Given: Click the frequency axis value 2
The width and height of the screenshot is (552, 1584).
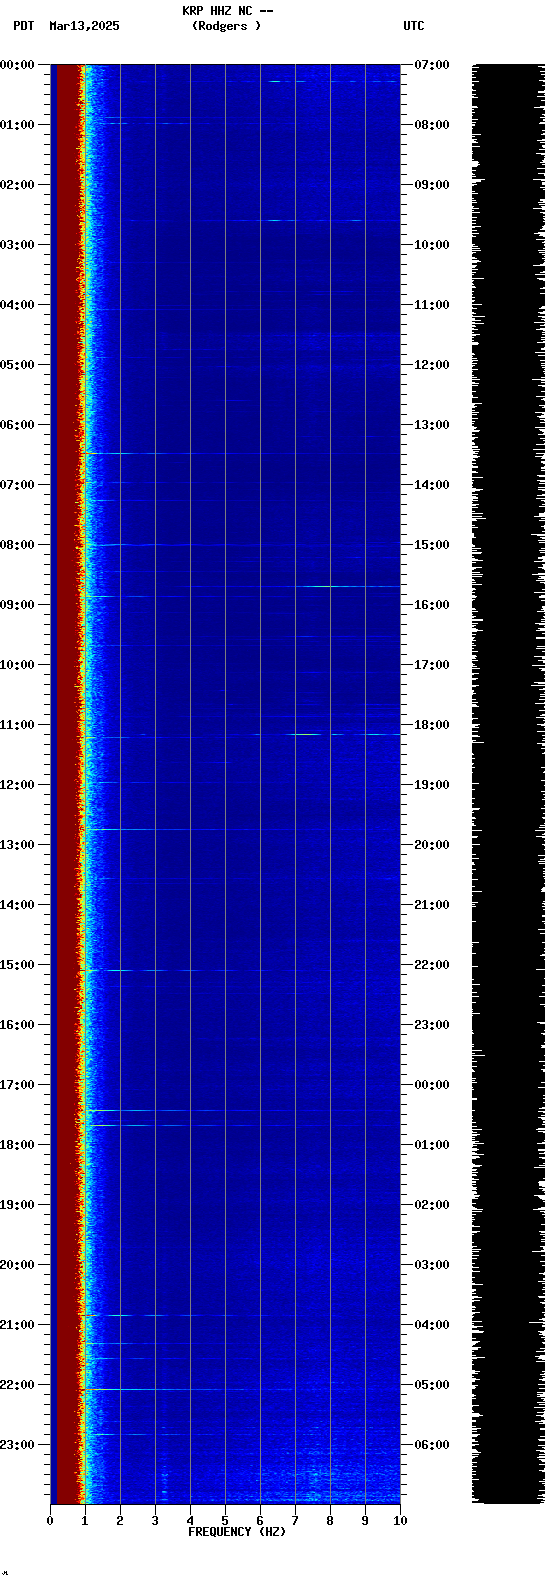Looking at the screenshot, I should click(x=120, y=1521).
